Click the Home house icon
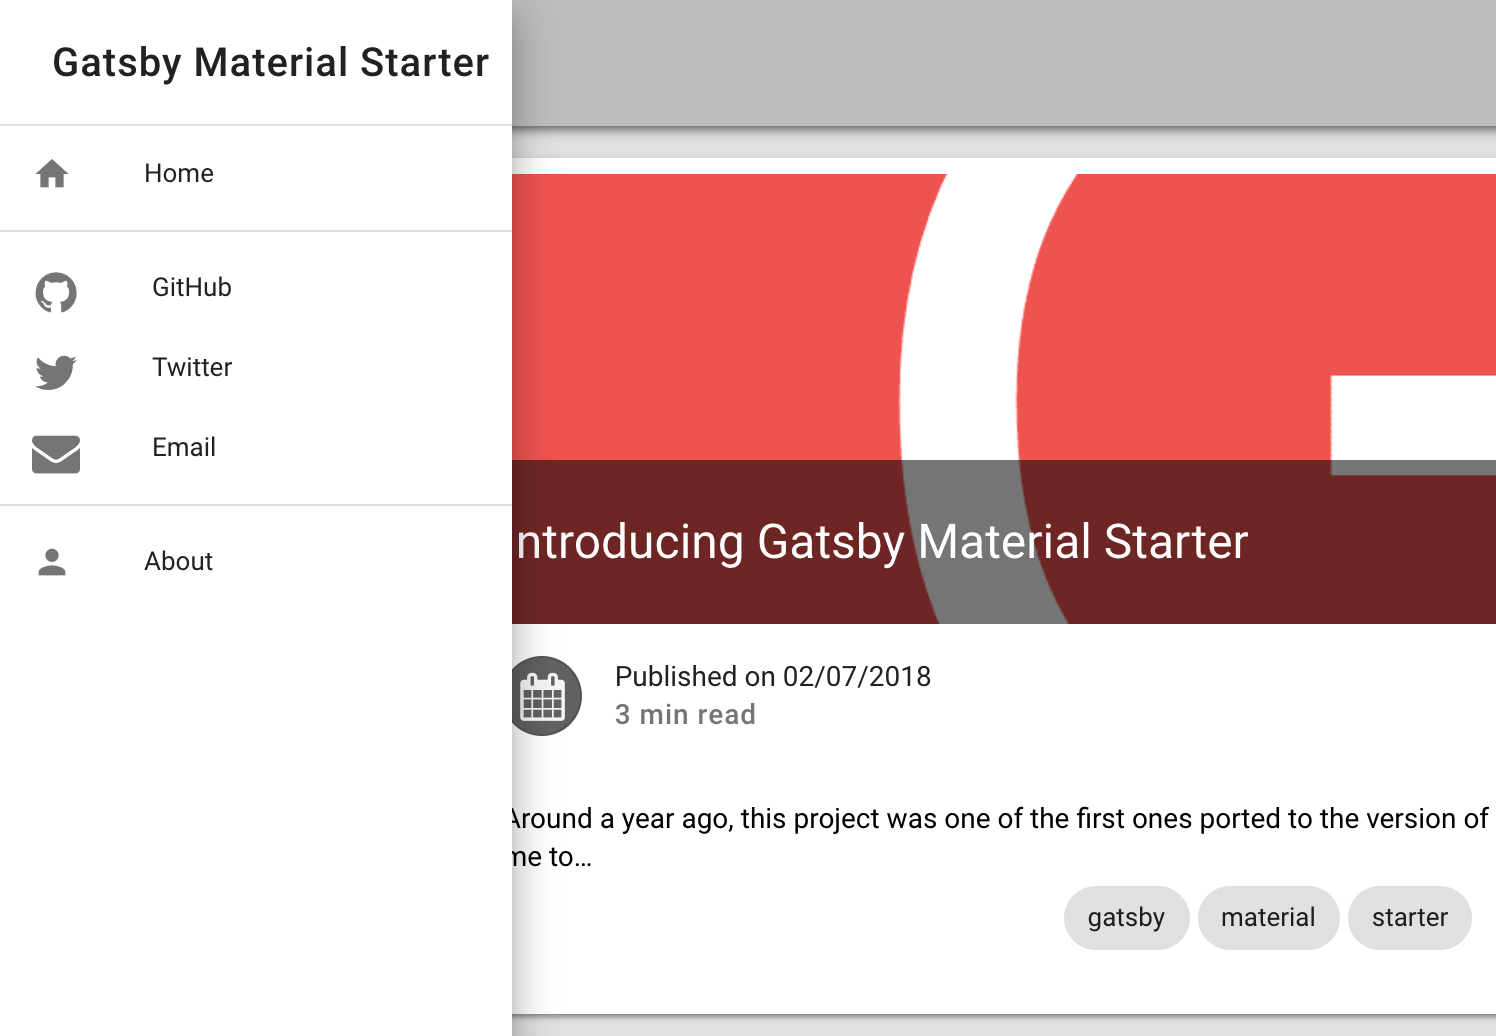Screen dimensions: 1496x1036 coord(52,174)
